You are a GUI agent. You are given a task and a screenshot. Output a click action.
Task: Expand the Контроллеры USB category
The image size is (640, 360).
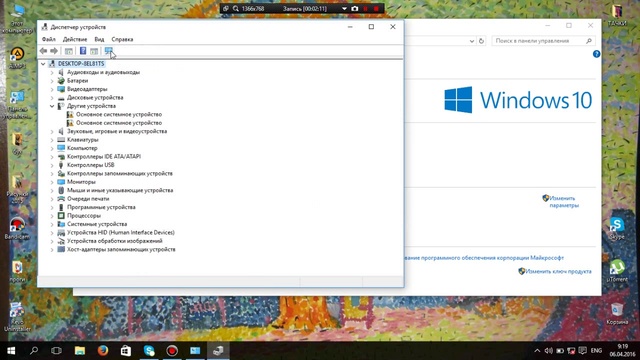pyautogui.click(x=52, y=165)
